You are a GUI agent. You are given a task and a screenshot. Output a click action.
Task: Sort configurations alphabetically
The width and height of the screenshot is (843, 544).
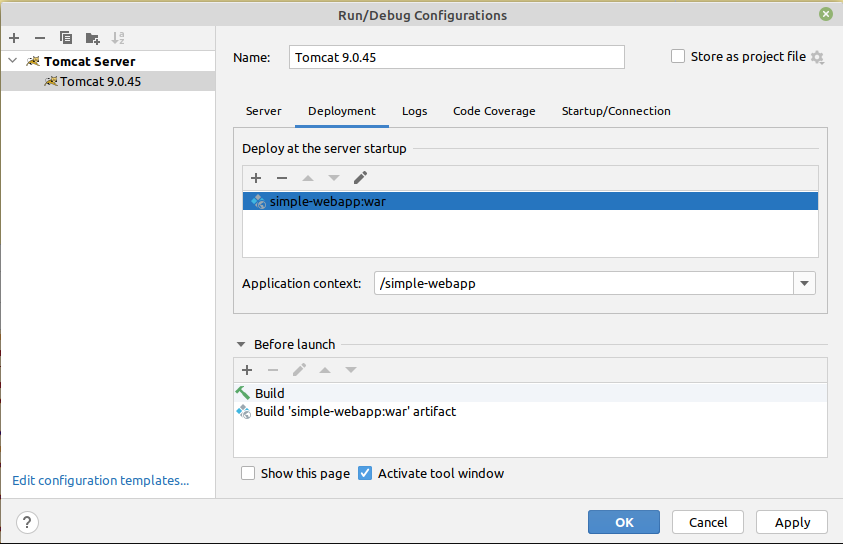[x=118, y=38]
